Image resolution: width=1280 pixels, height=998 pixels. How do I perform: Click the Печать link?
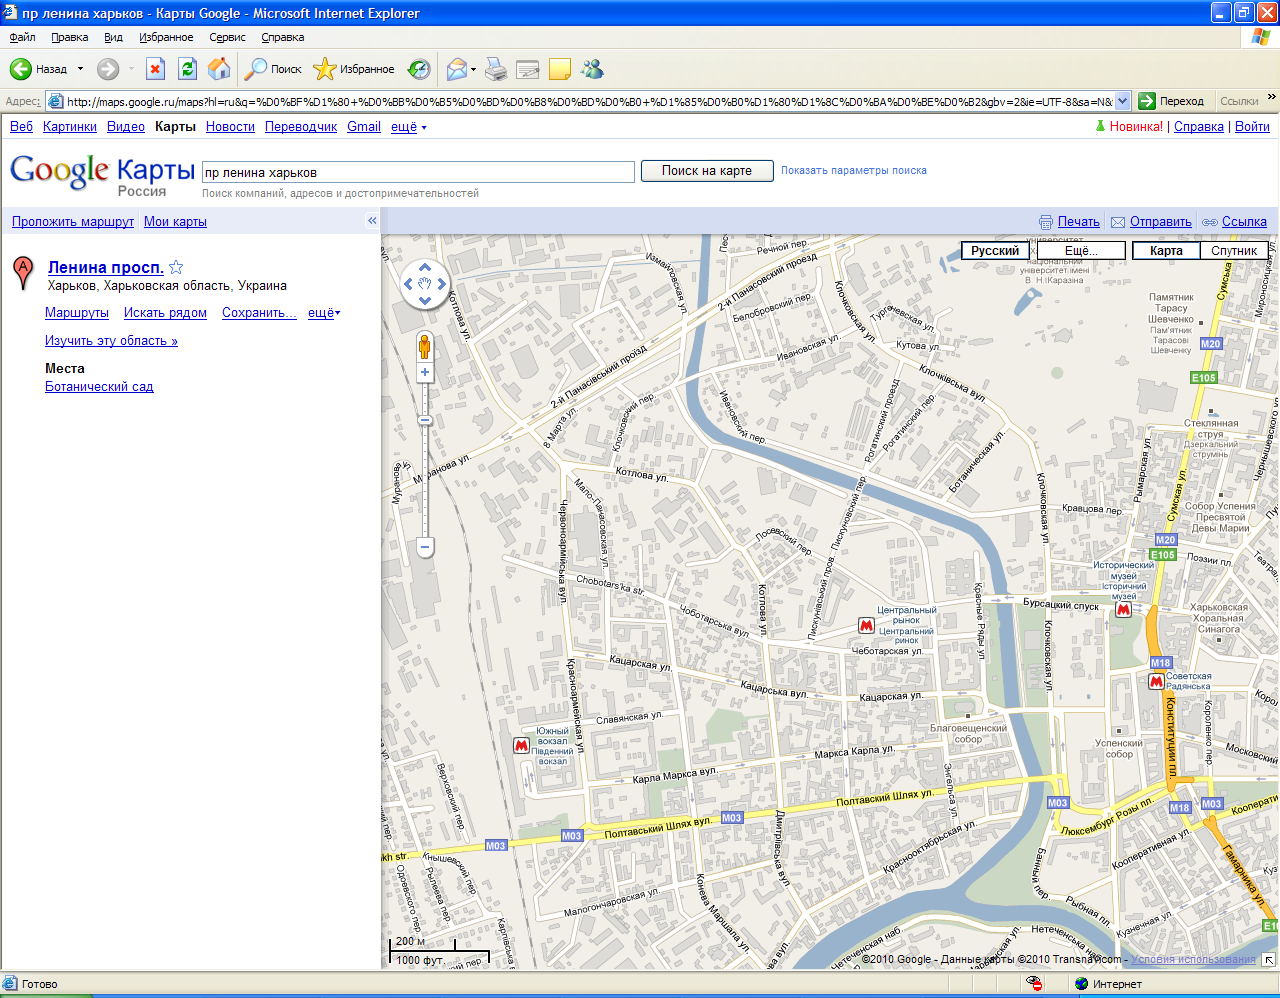pyautogui.click(x=1079, y=222)
